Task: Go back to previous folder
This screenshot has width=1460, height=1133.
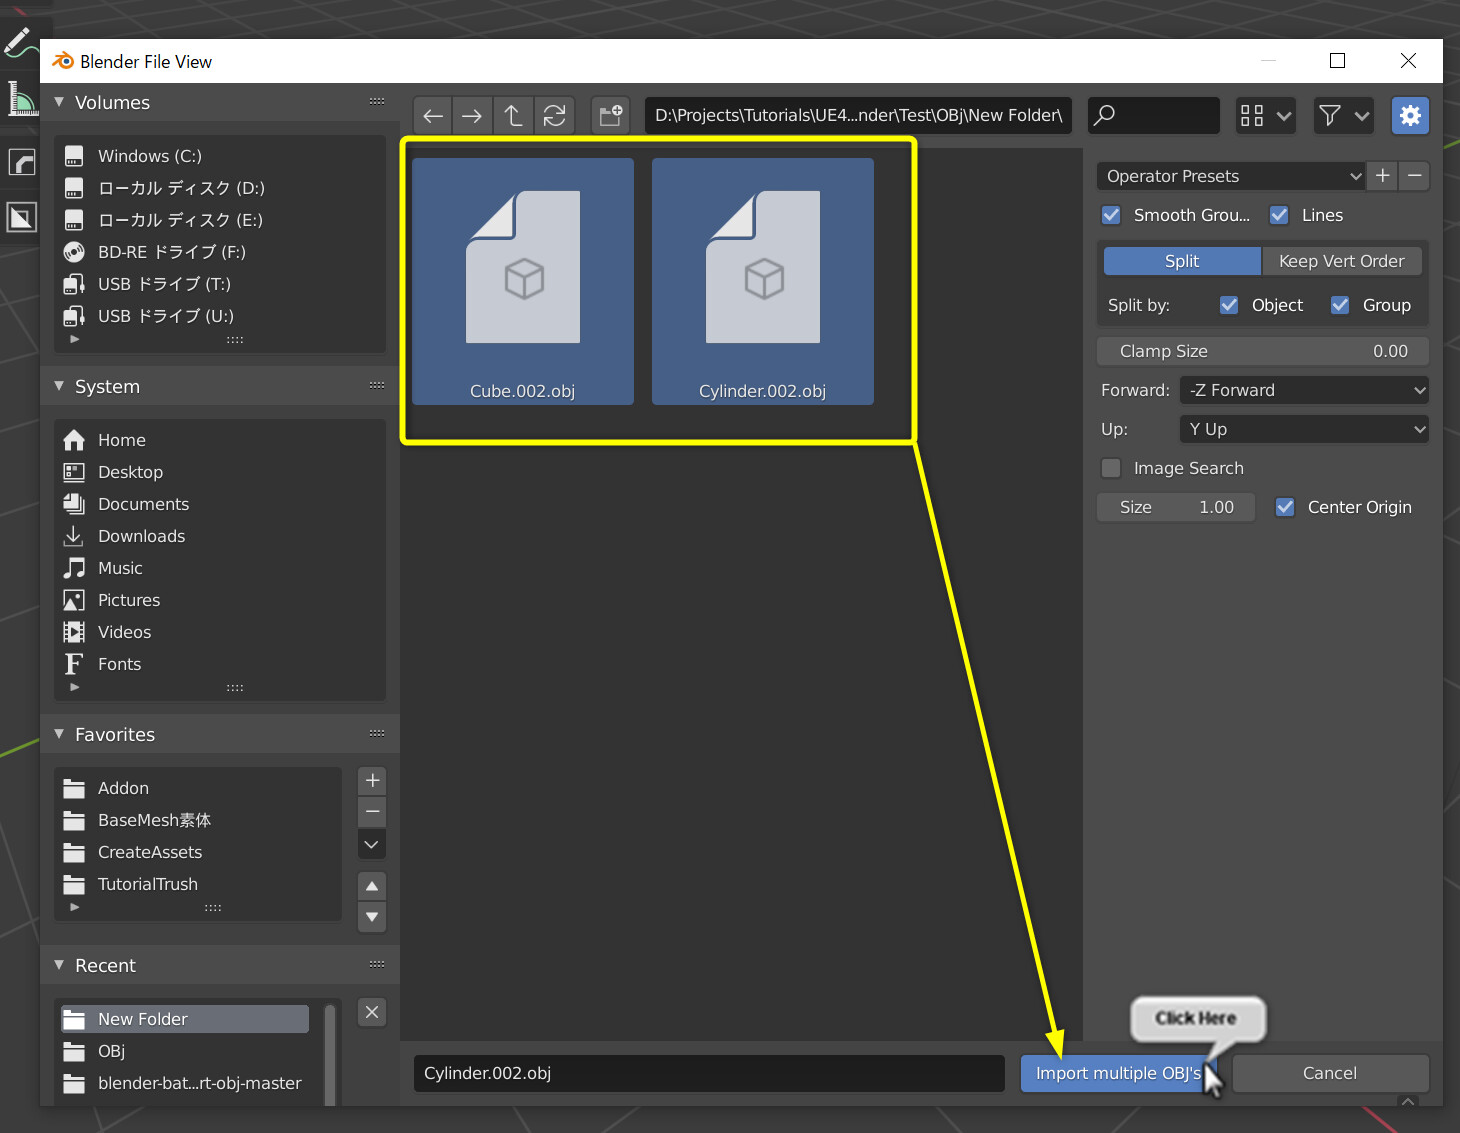Action: [433, 116]
